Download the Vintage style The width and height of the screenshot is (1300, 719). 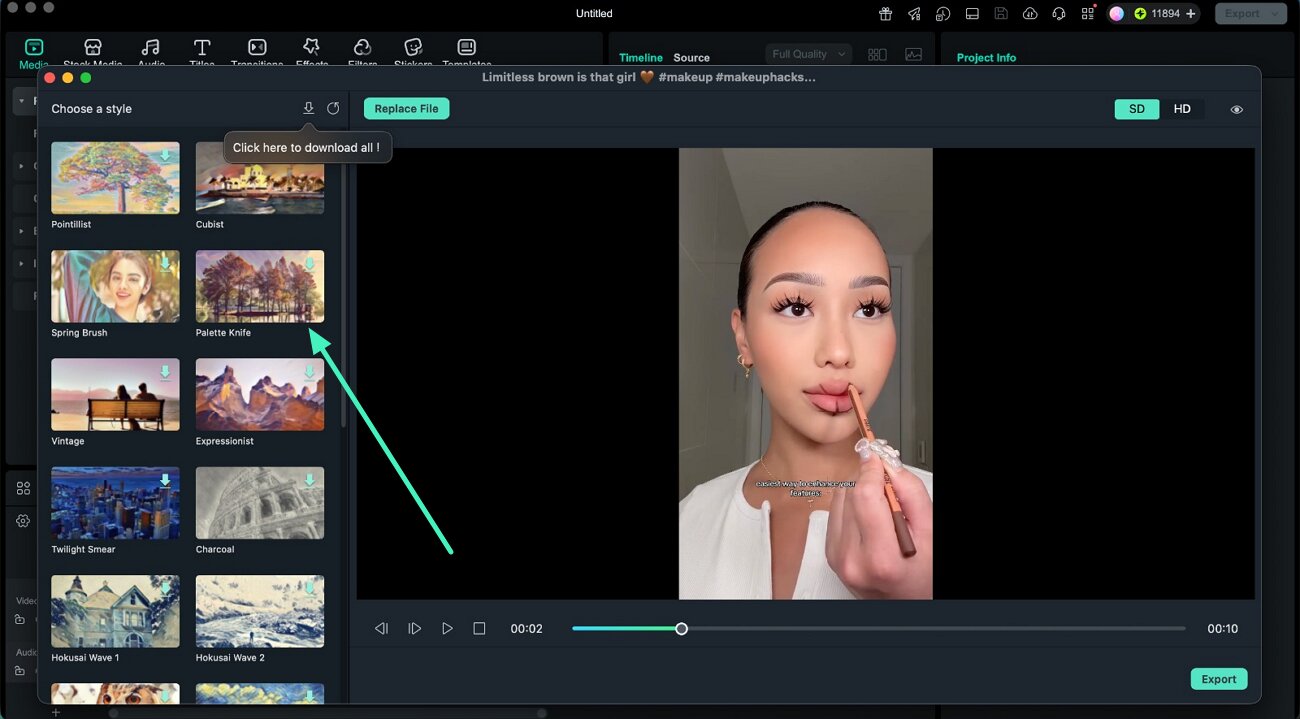tap(165, 372)
